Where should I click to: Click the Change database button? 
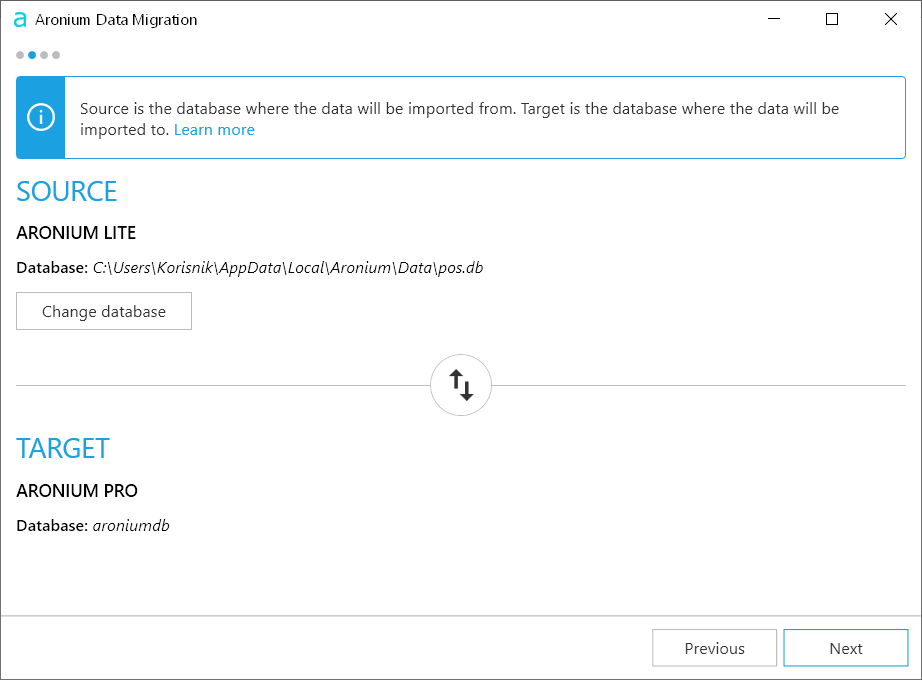point(103,311)
